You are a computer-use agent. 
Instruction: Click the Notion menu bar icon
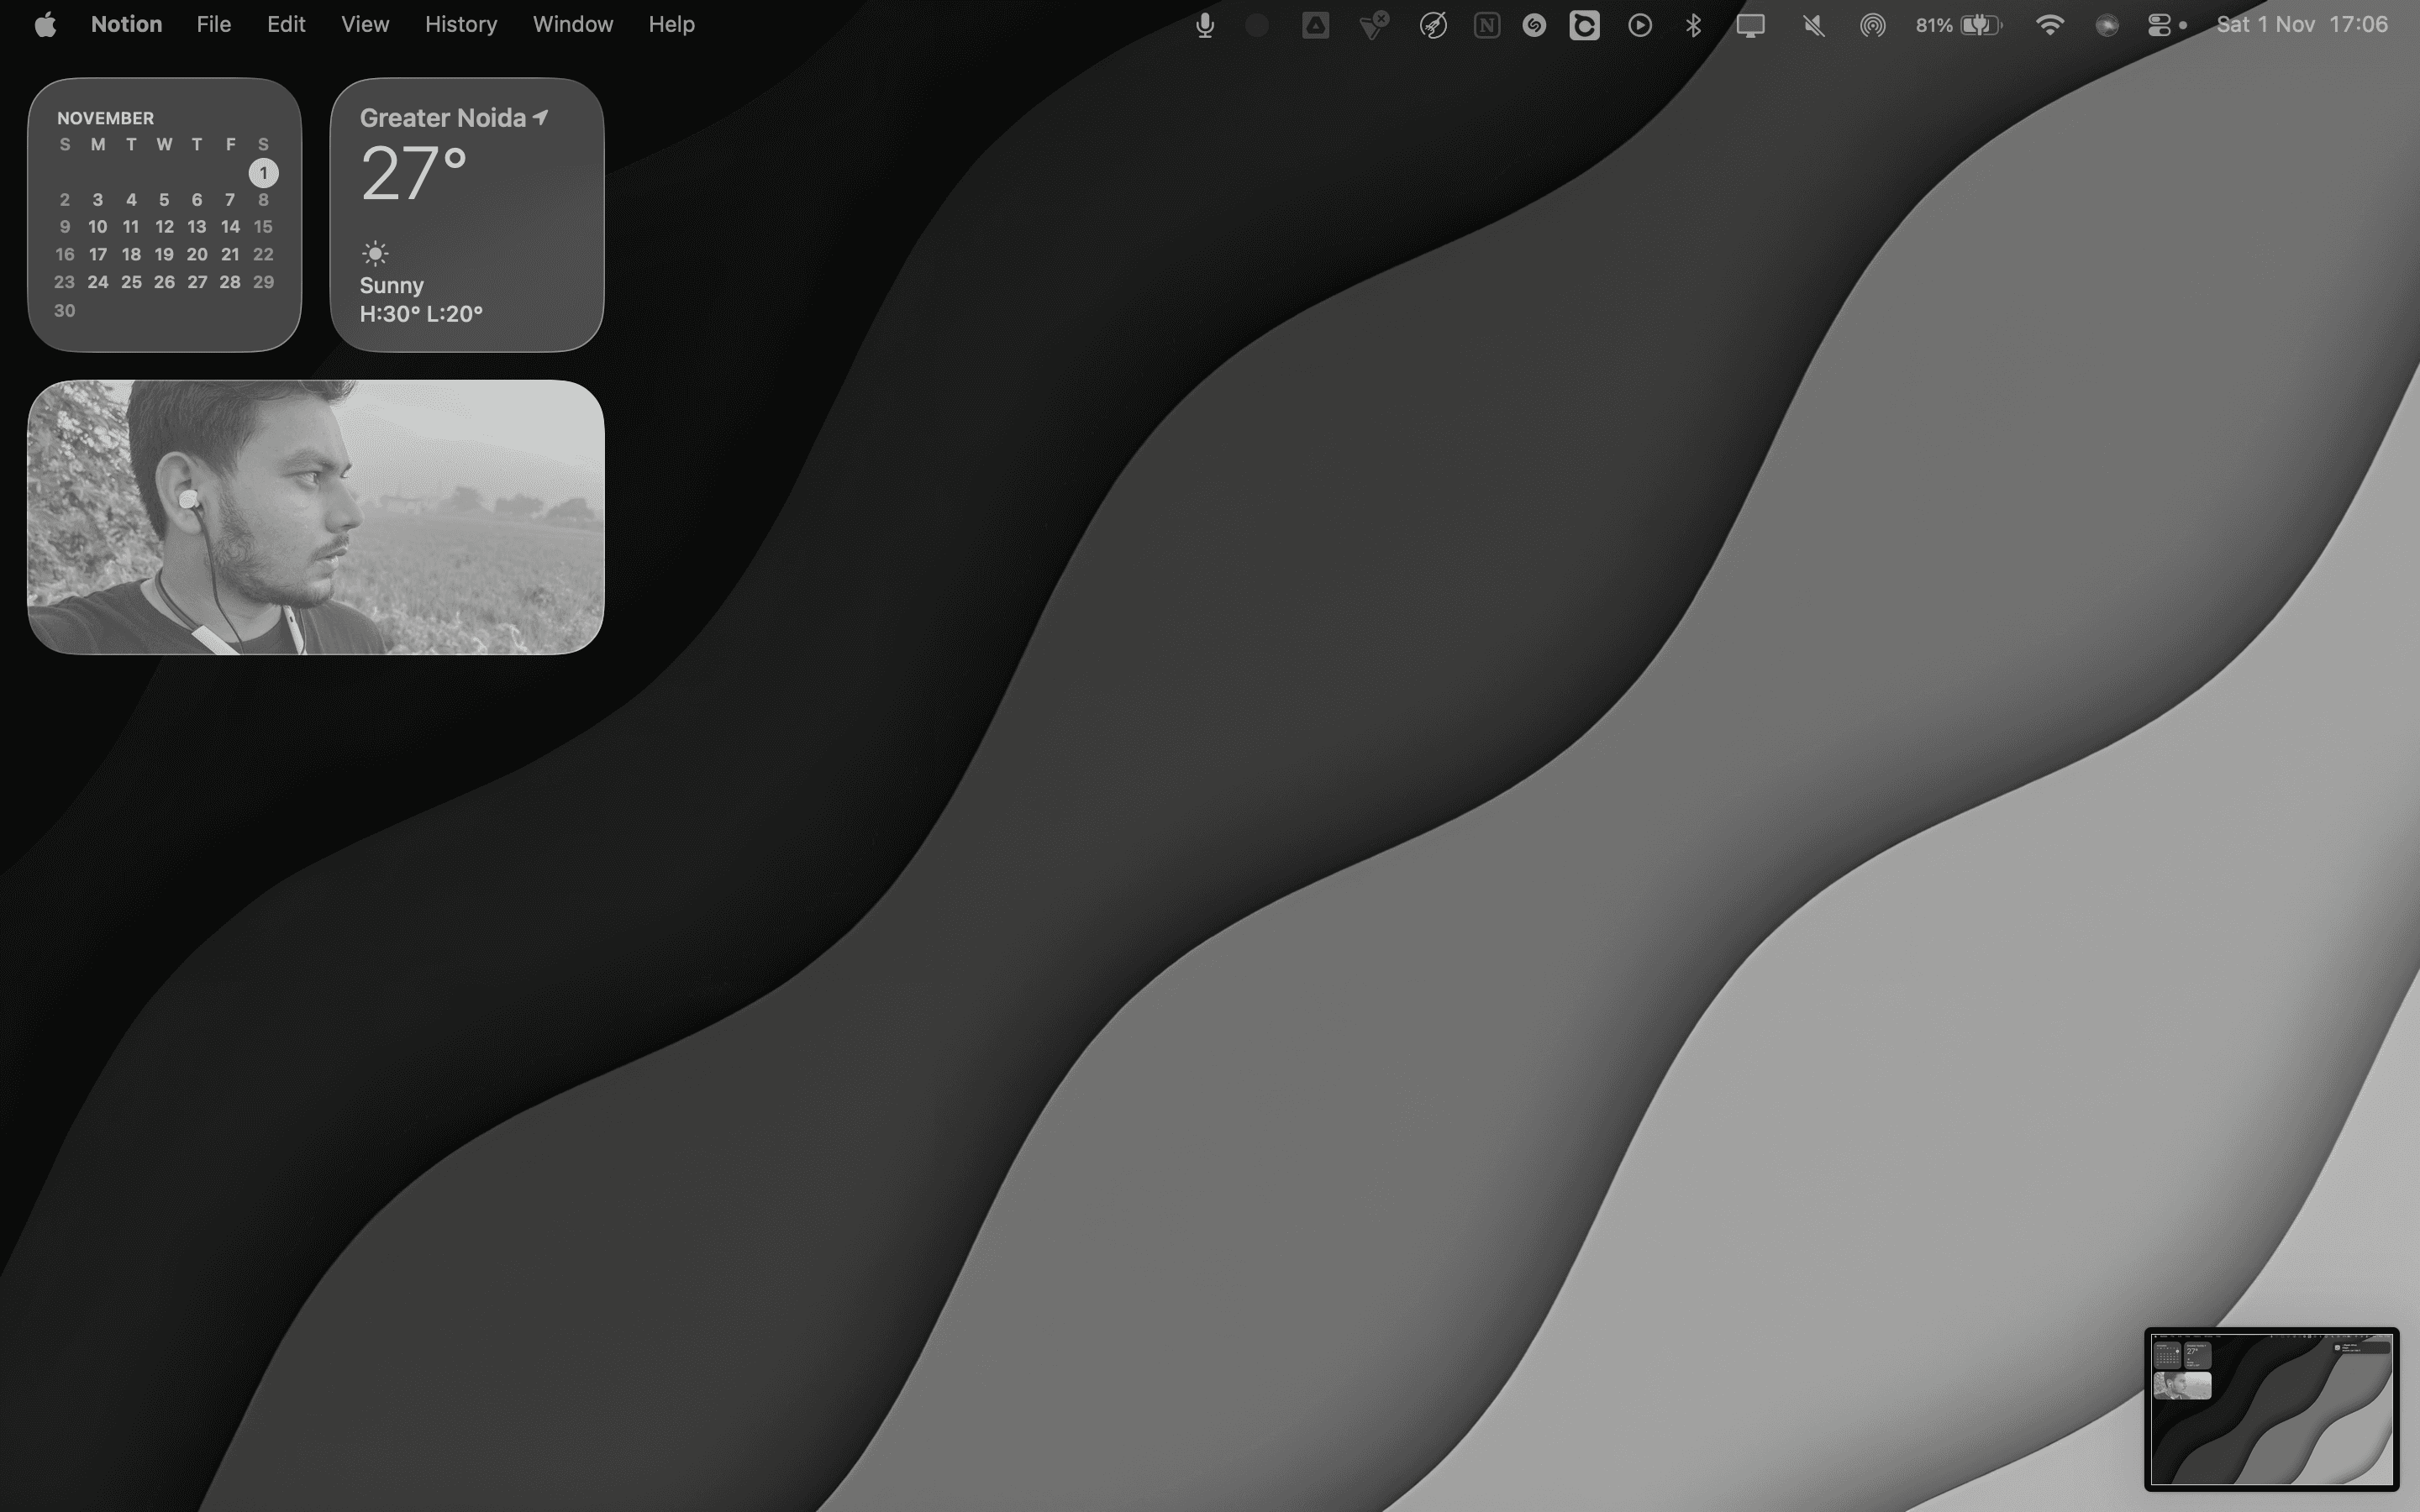coord(1486,25)
